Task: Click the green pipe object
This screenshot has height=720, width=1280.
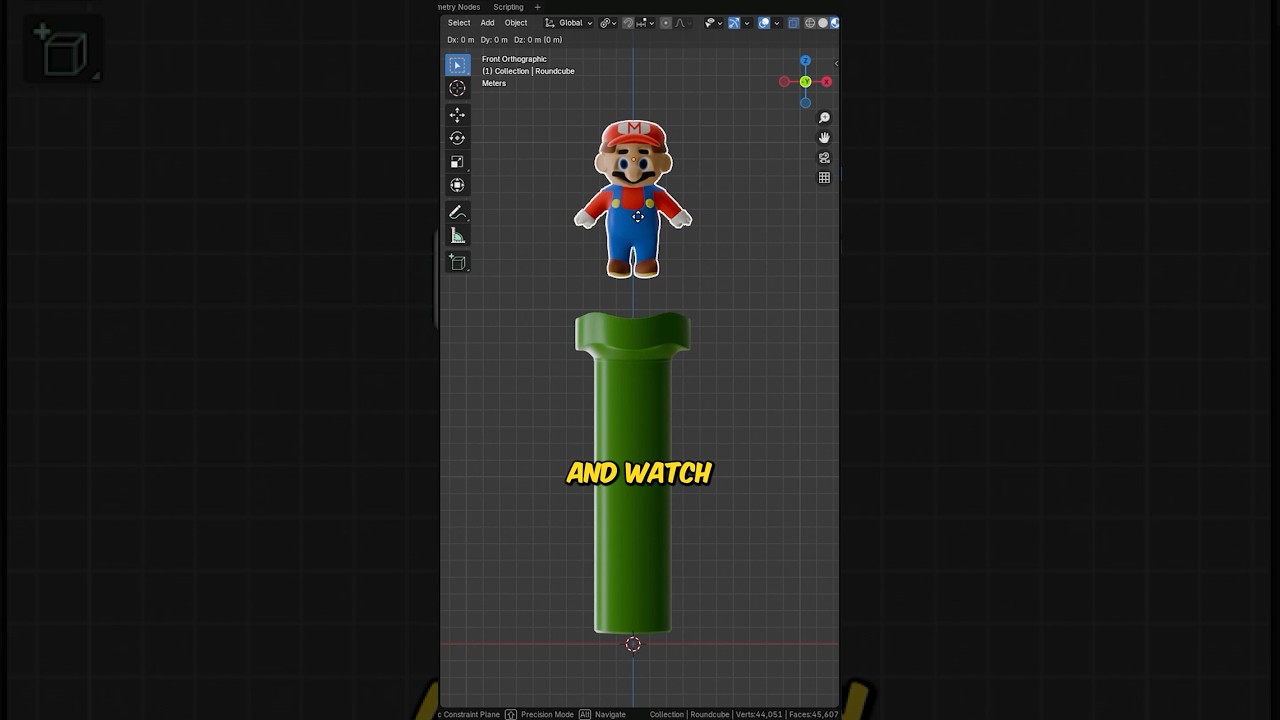Action: (633, 472)
